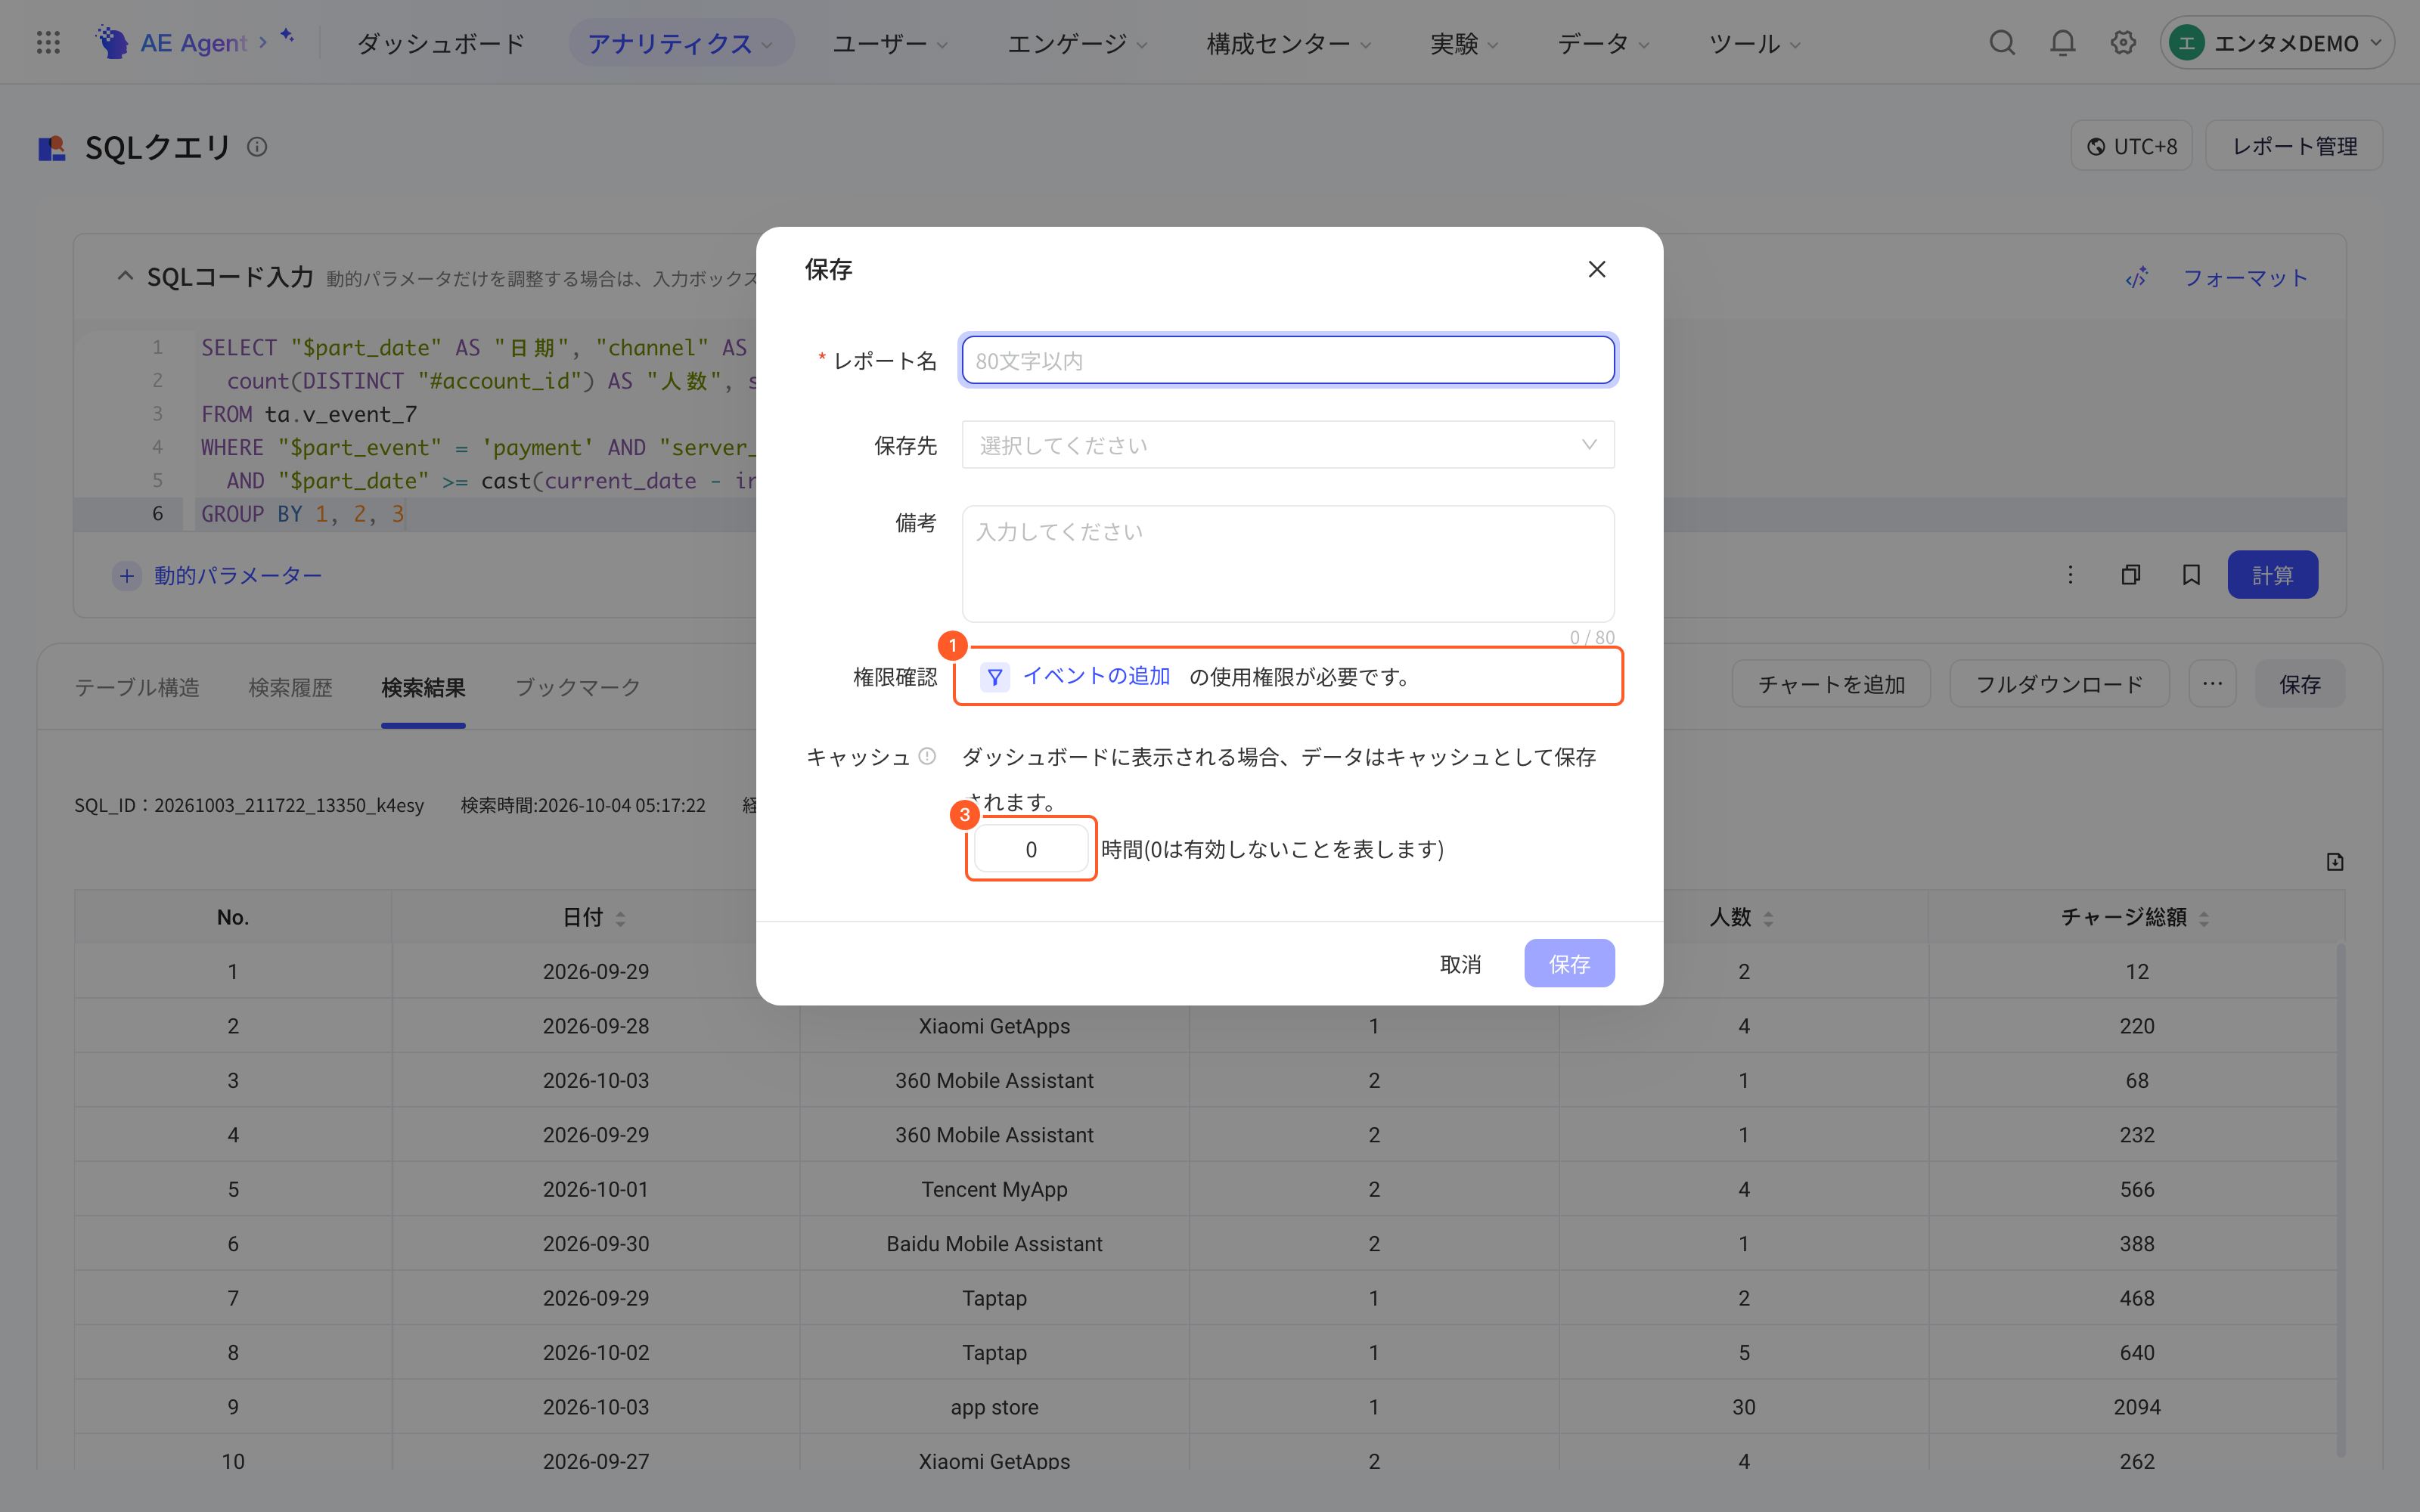Click the sort icon for 日付 column

pos(621,918)
